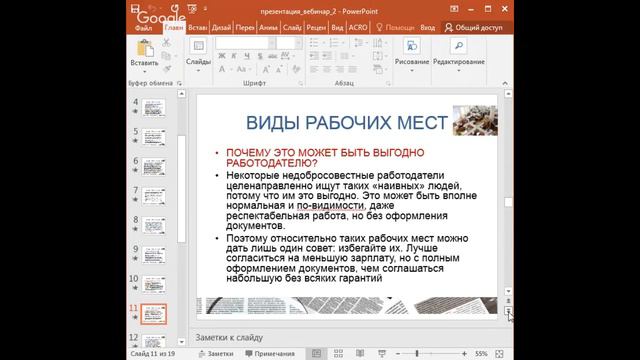Select the Format Painter brush icon
This screenshot has width=640, height=360.
pos(167,69)
